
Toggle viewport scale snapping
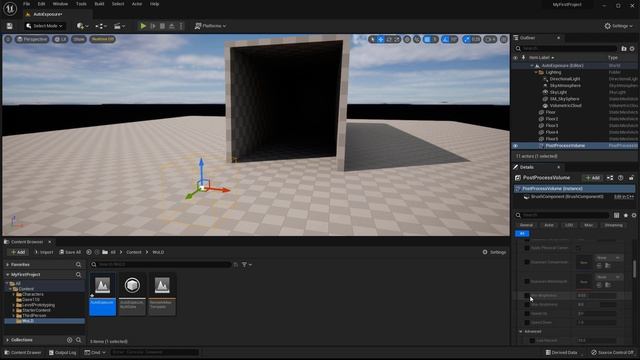tap(467, 39)
